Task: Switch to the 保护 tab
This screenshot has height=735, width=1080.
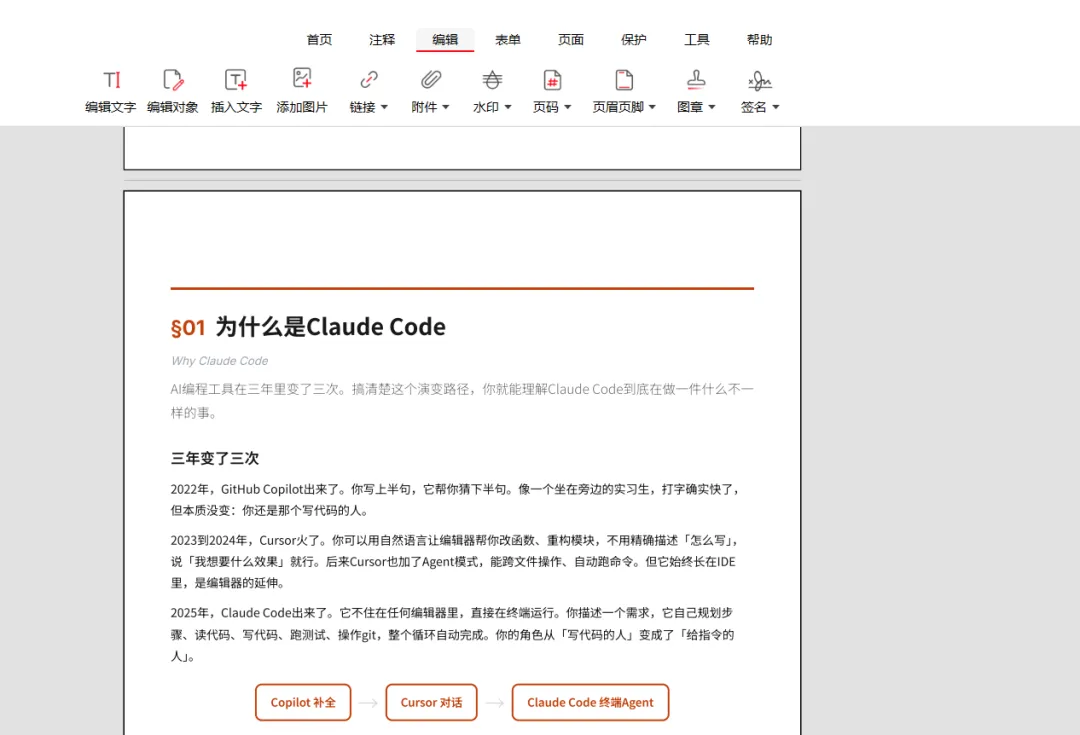Action: [634, 40]
